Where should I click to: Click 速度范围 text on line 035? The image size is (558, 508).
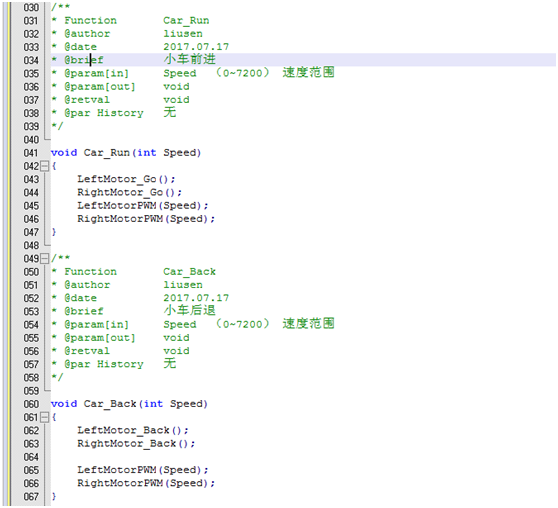(x=309, y=73)
